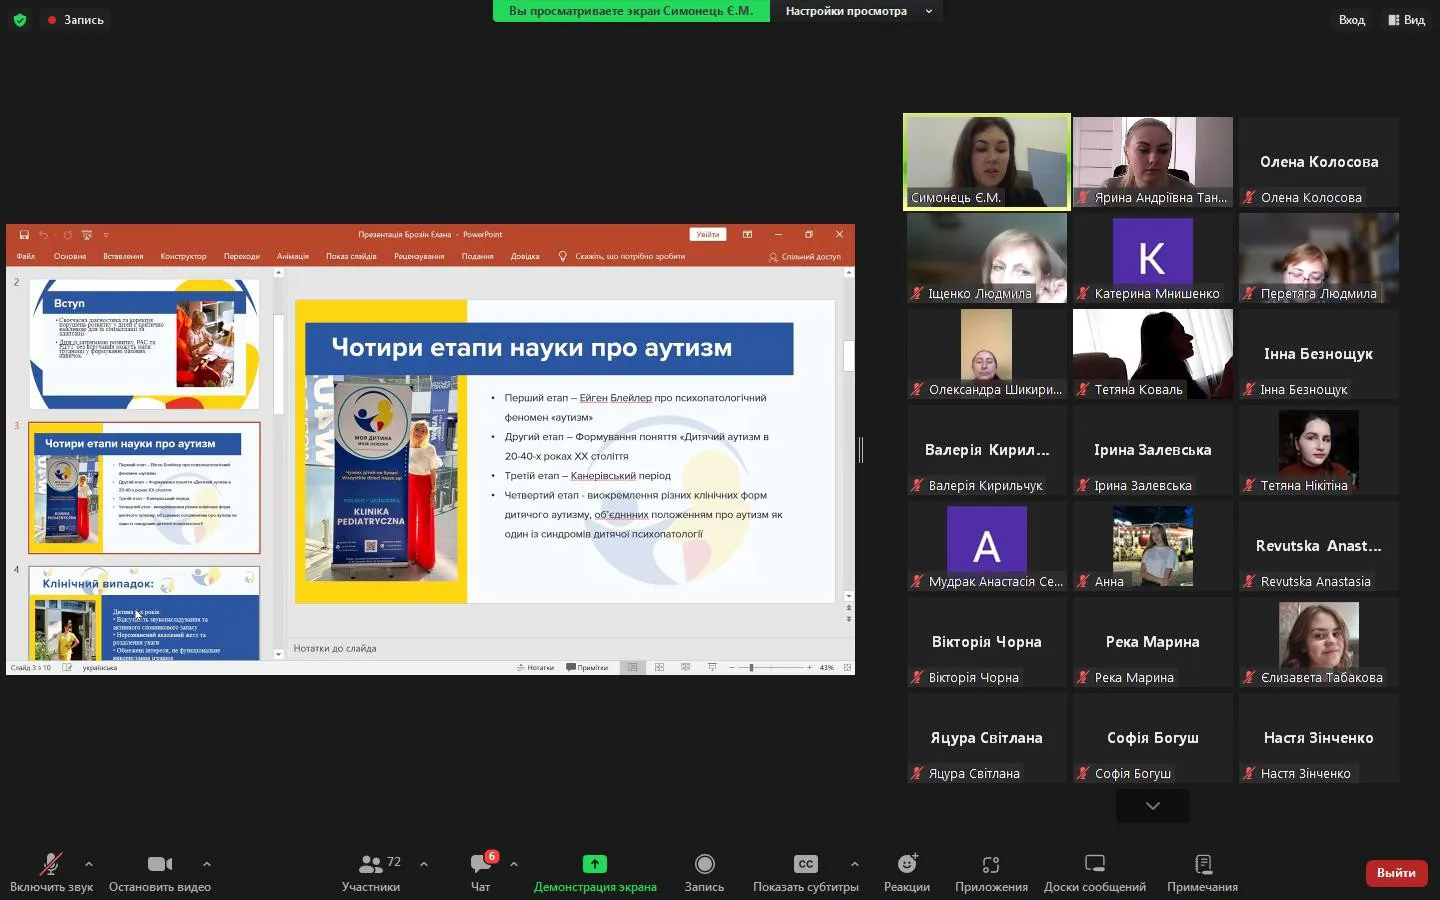
Task: Click the Довідка ribbon tab
Action: tap(525, 257)
